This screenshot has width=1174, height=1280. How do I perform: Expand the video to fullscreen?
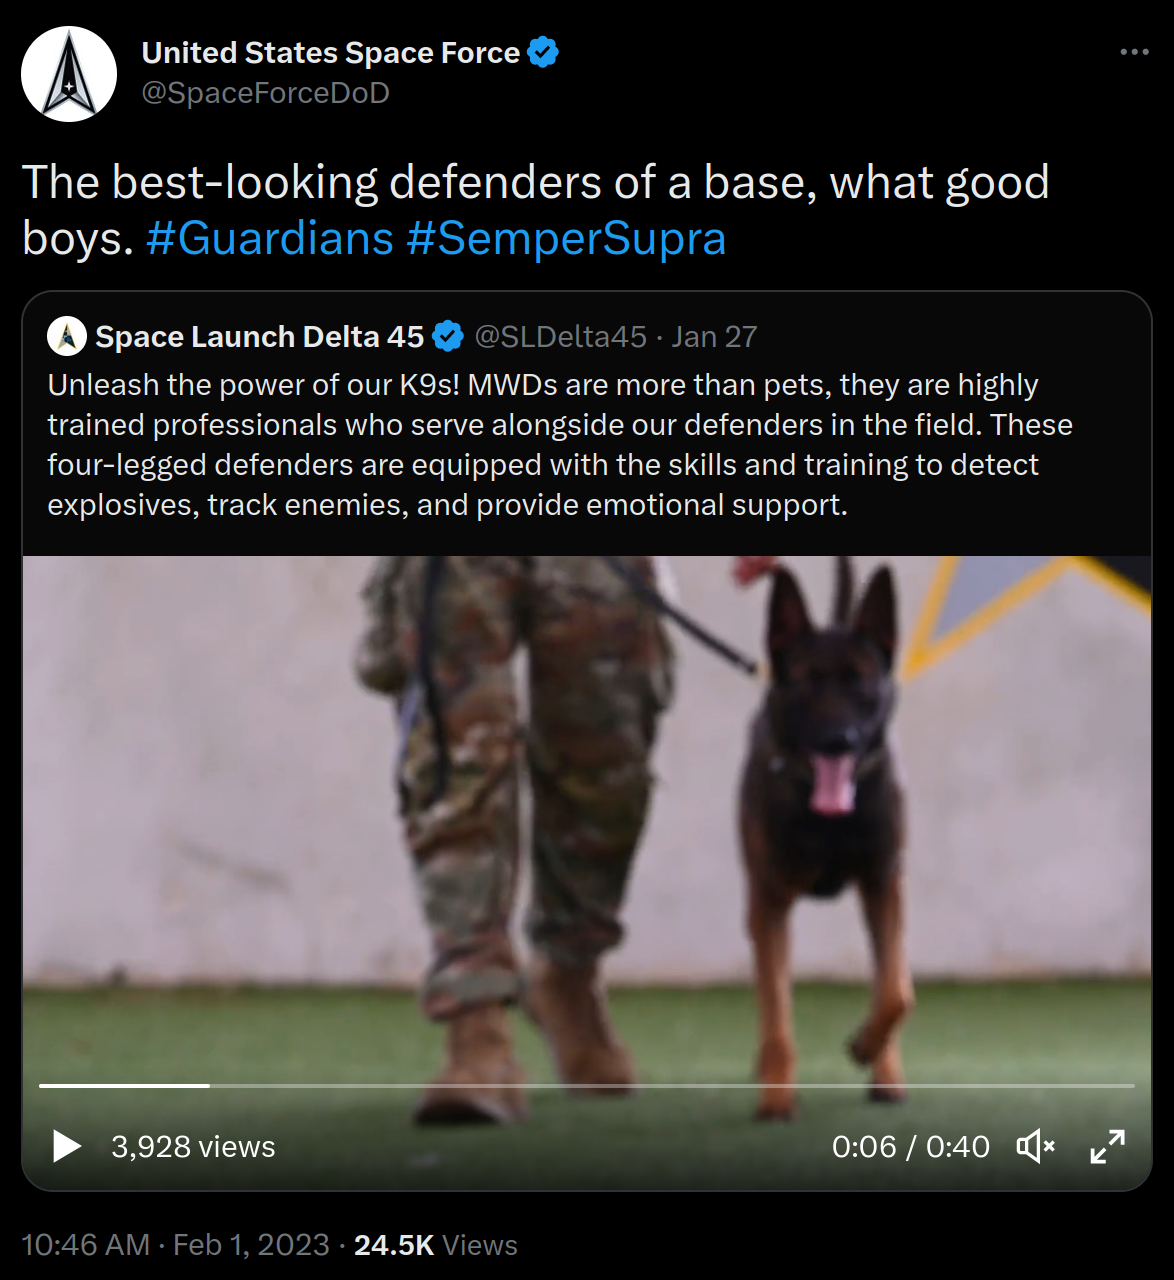(1107, 1146)
